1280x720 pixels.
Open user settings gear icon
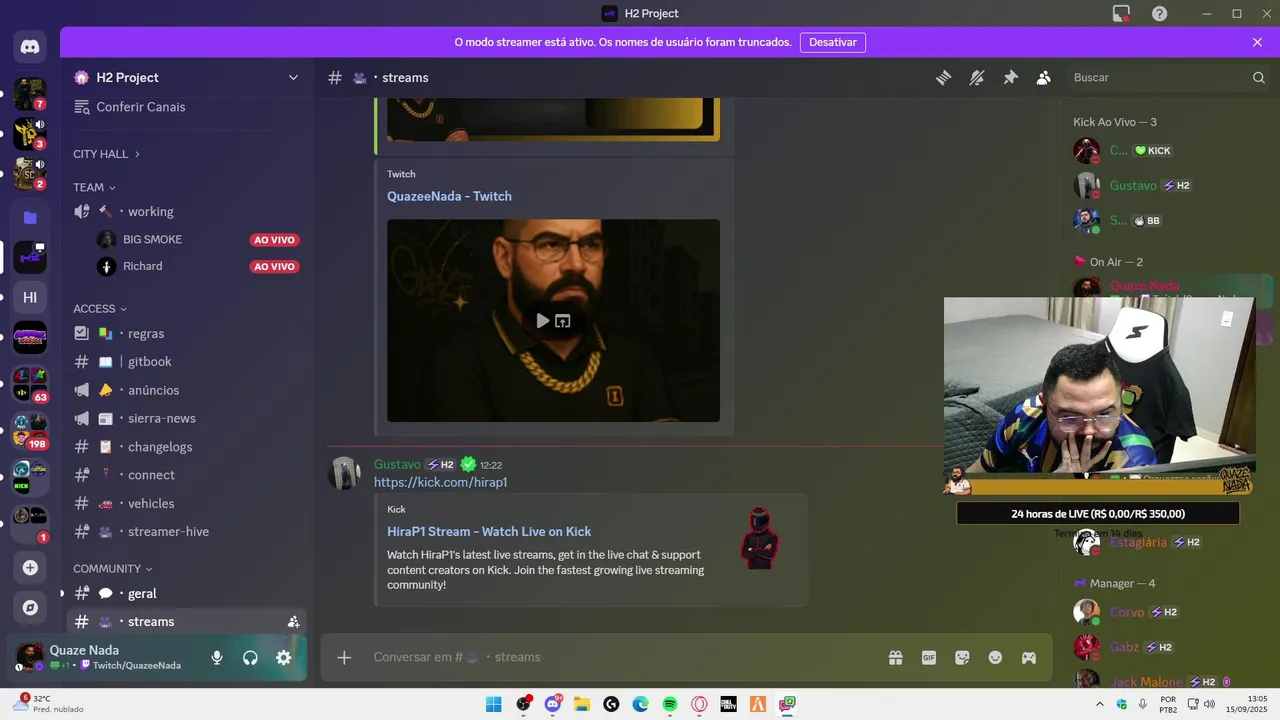[284, 658]
